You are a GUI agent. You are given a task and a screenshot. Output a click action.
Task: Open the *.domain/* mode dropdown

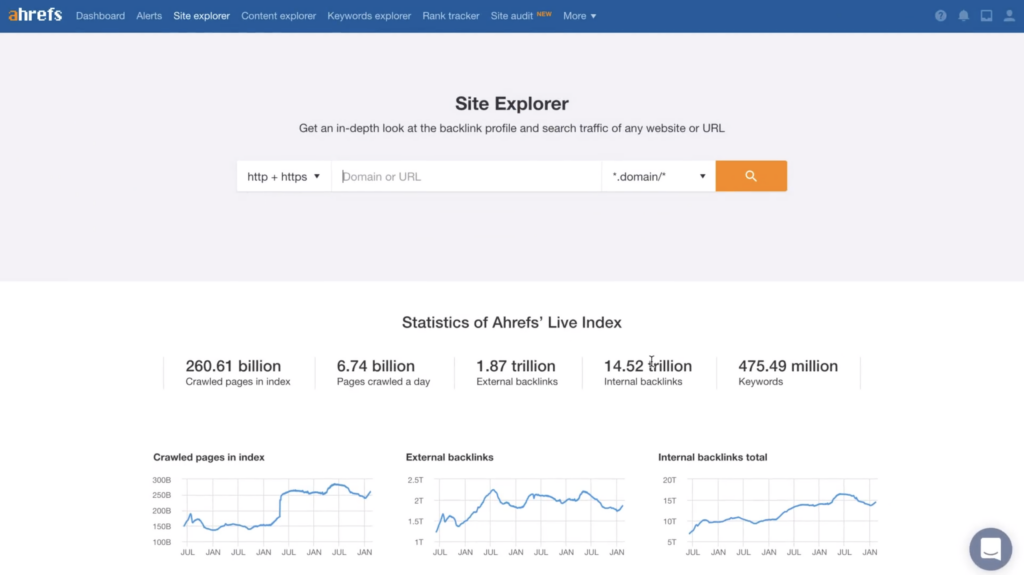click(658, 176)
